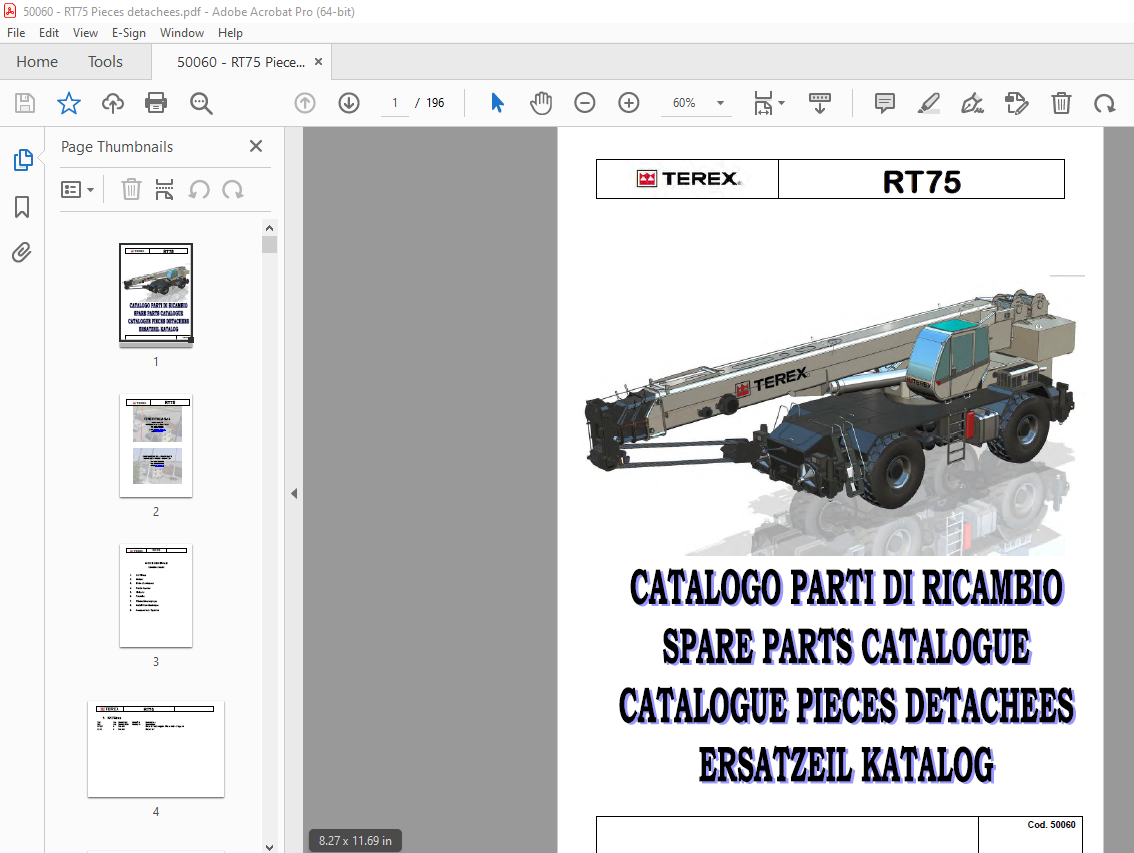Switch to the Home tab
The height and width of the screenshot is (853, 1134).
(37, 62)
